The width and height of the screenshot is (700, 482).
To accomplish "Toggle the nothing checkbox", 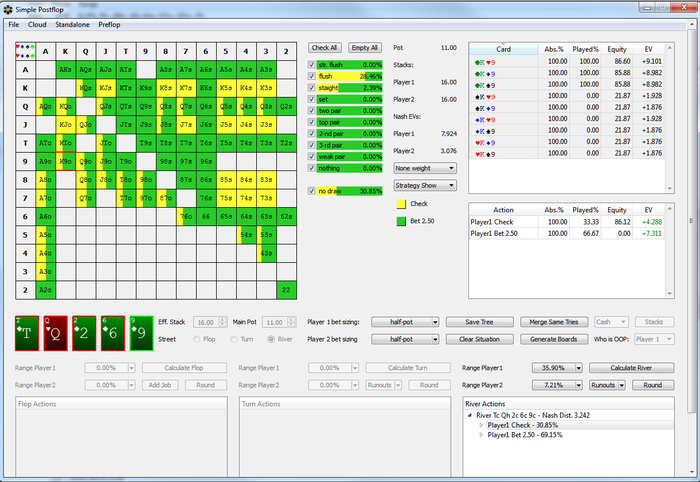I will coord(312,168).
